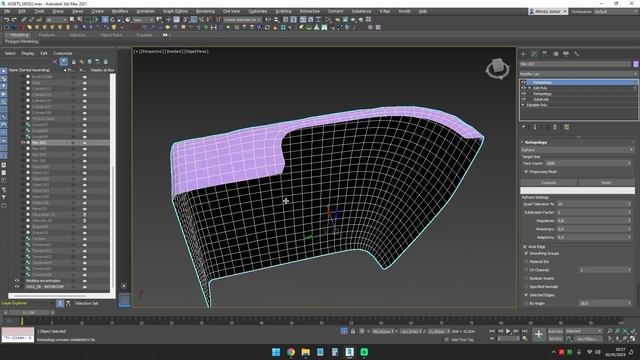The image size is (640, 360).
Task: Click the Align tool icon
Action: 276,20
